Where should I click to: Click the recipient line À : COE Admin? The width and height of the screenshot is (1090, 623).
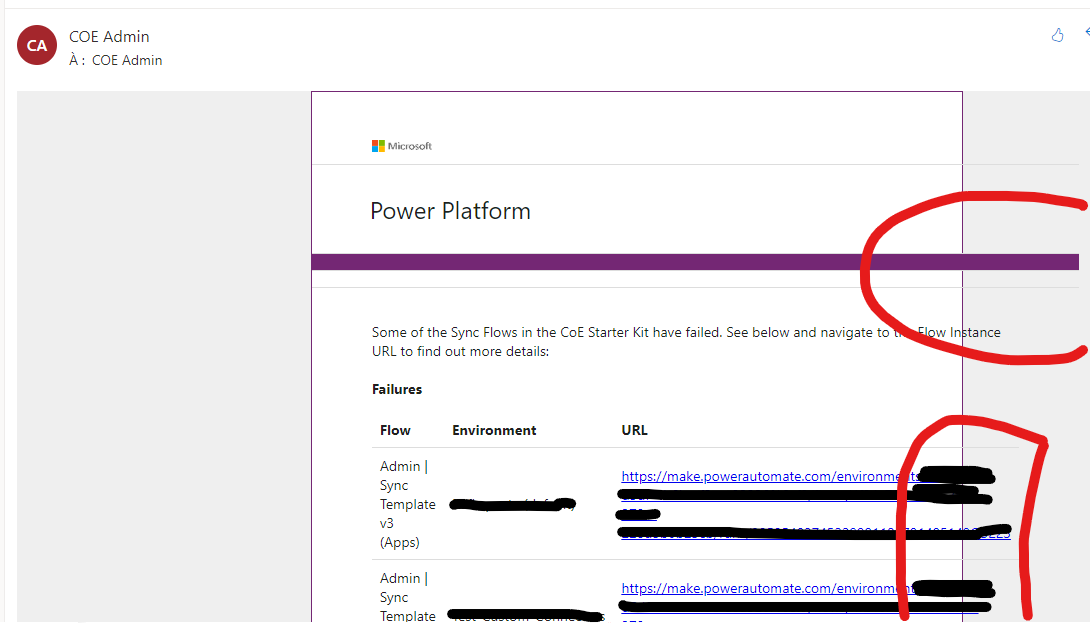[x=116, y=60]
